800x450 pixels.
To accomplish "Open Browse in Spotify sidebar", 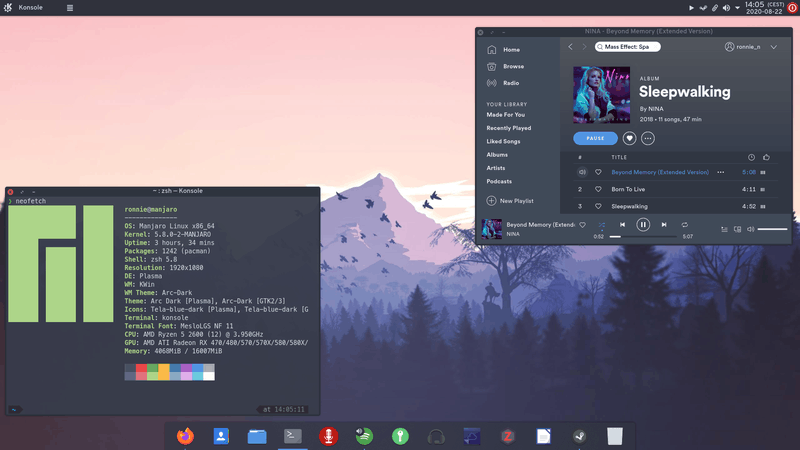I will click(506, 66).
